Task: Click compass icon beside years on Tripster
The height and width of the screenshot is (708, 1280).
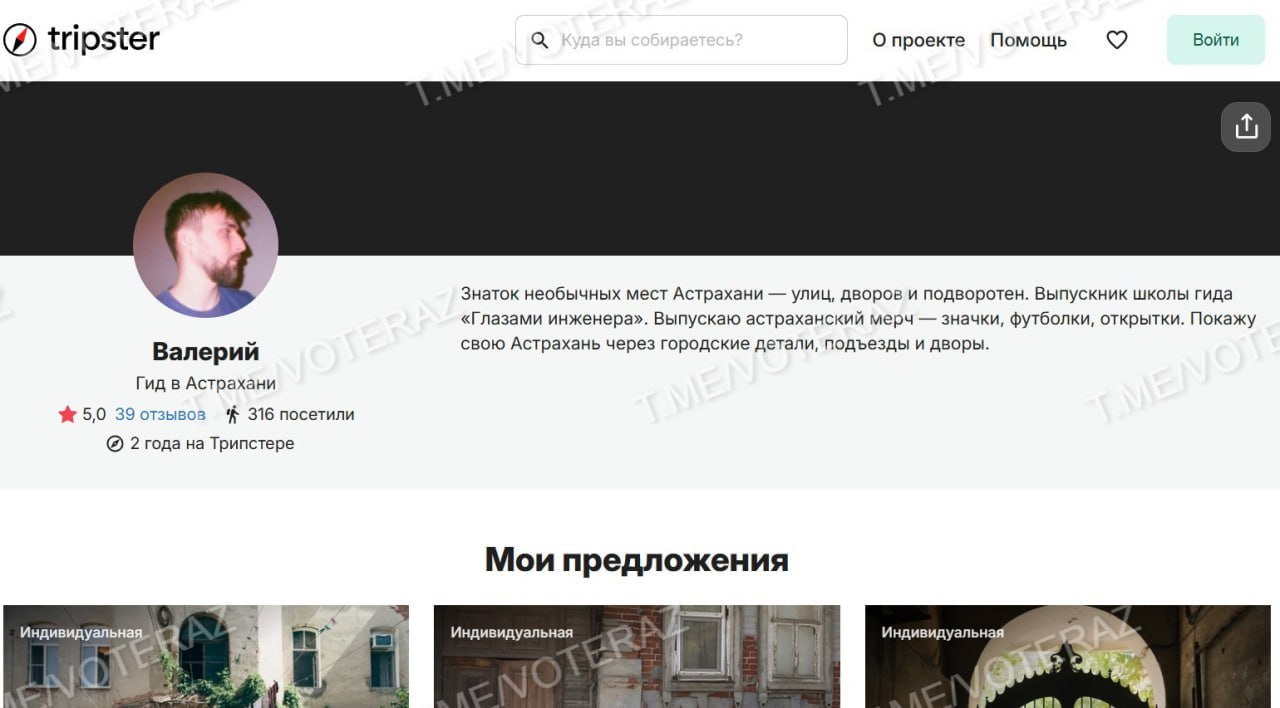Action: tap(115, 443)
